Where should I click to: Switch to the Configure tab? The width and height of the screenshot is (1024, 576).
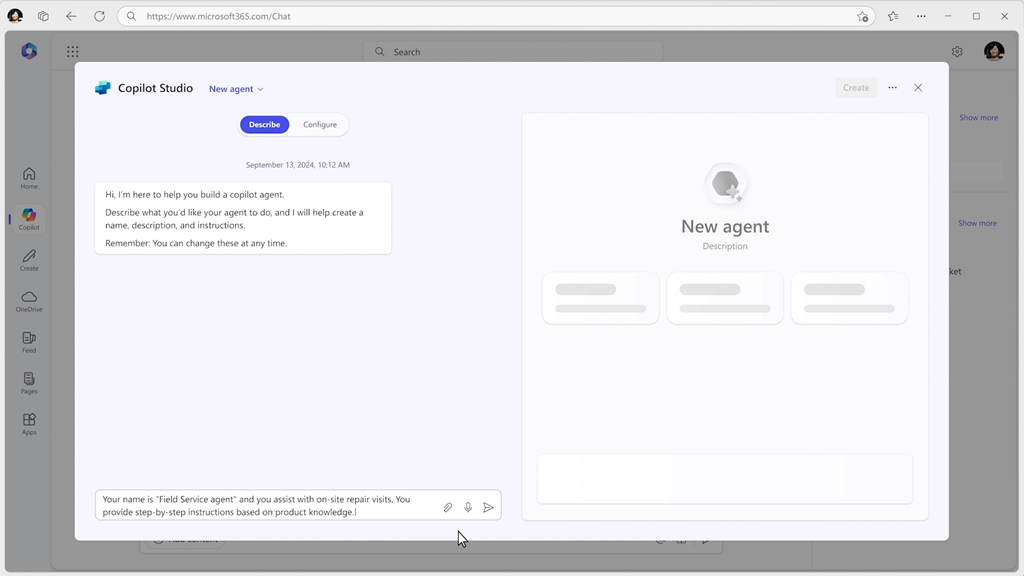(x=320, y=125)
